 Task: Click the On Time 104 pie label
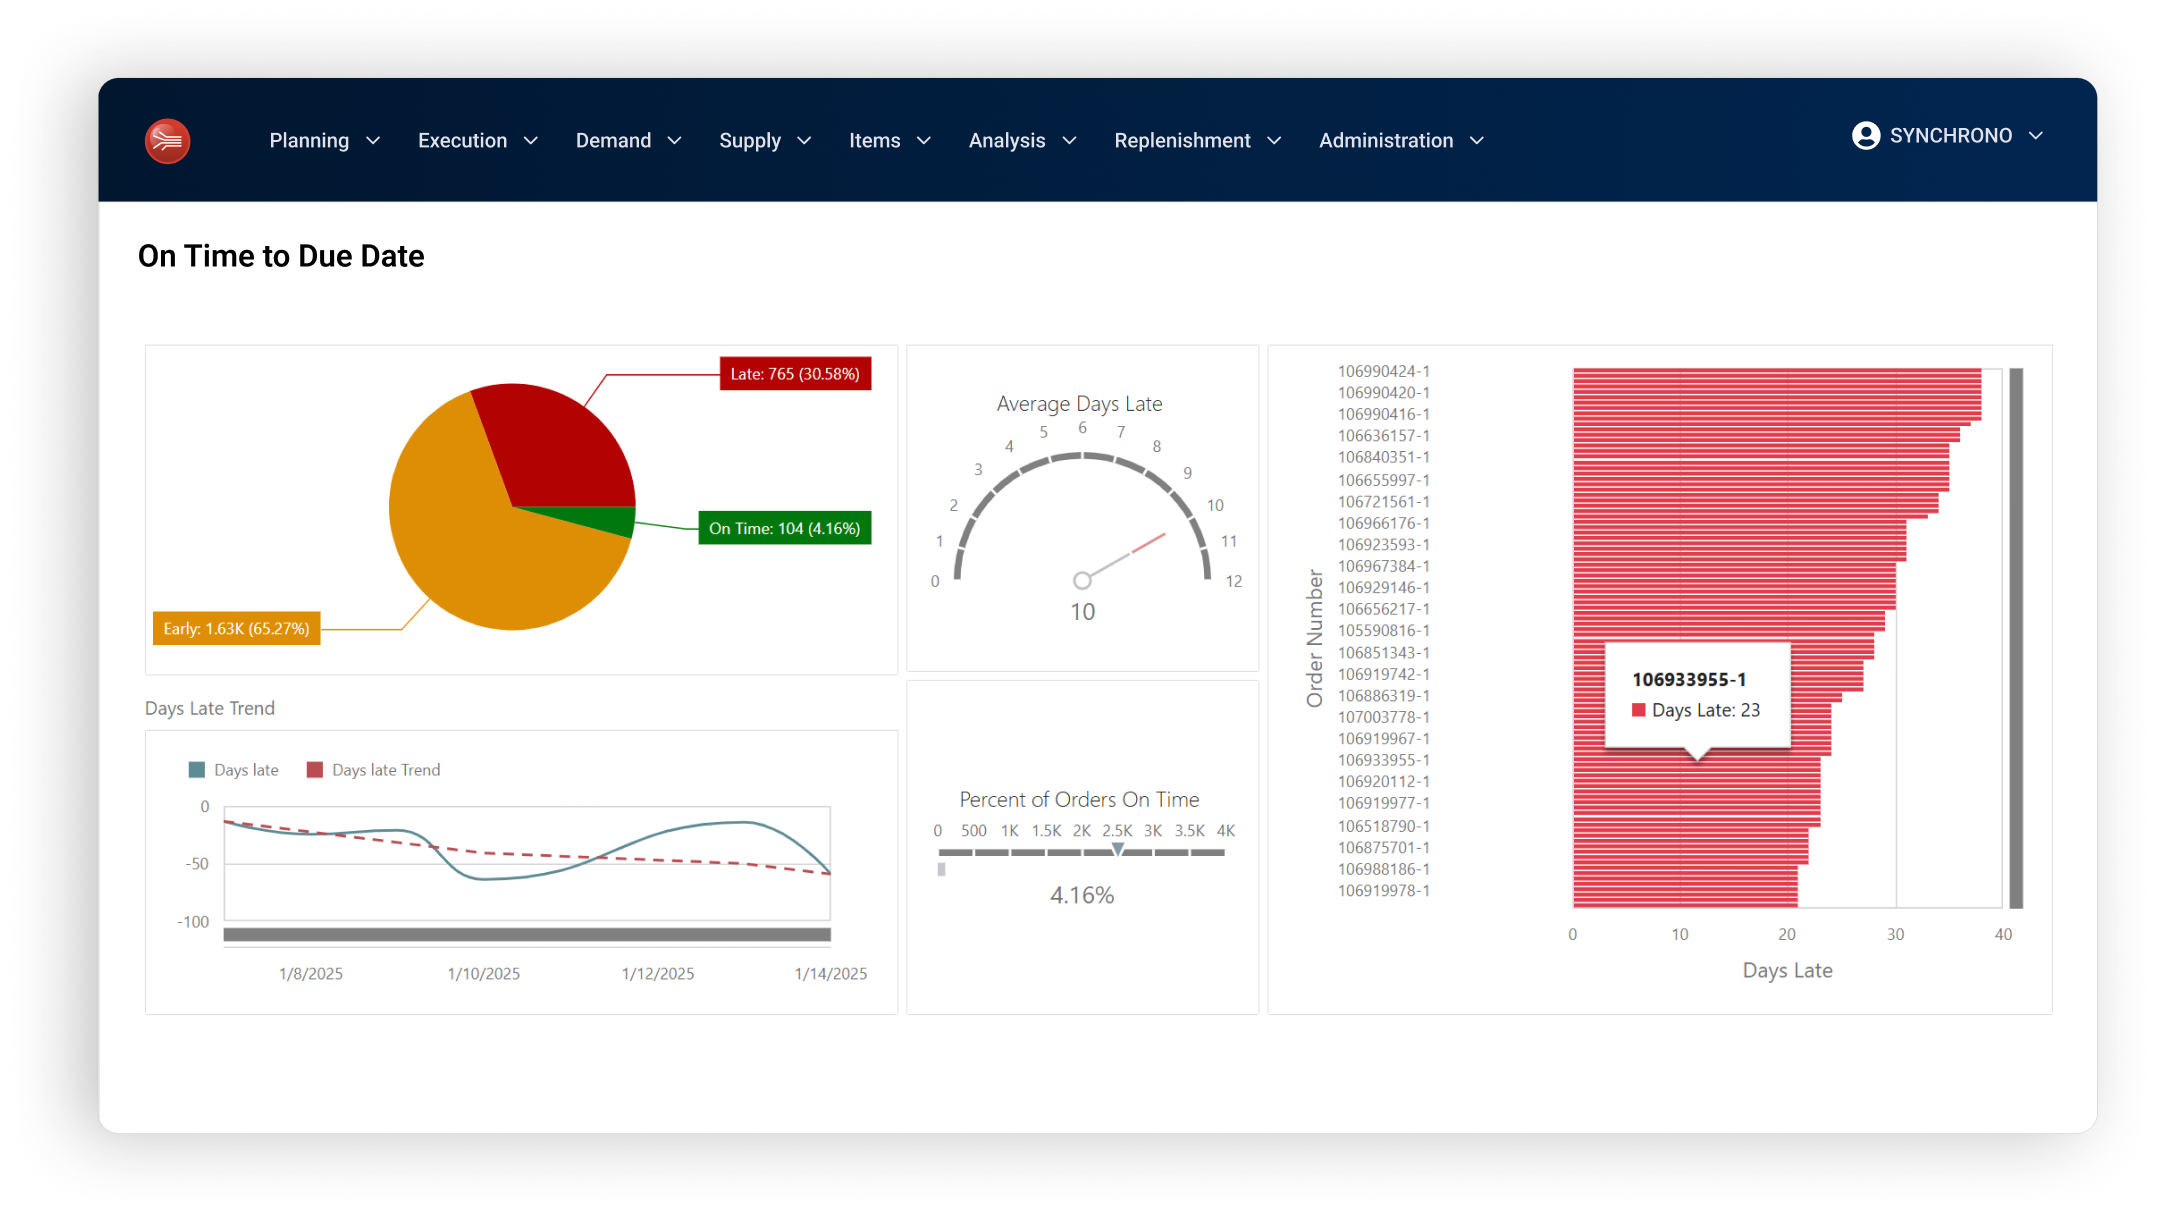tap(784, 528)
